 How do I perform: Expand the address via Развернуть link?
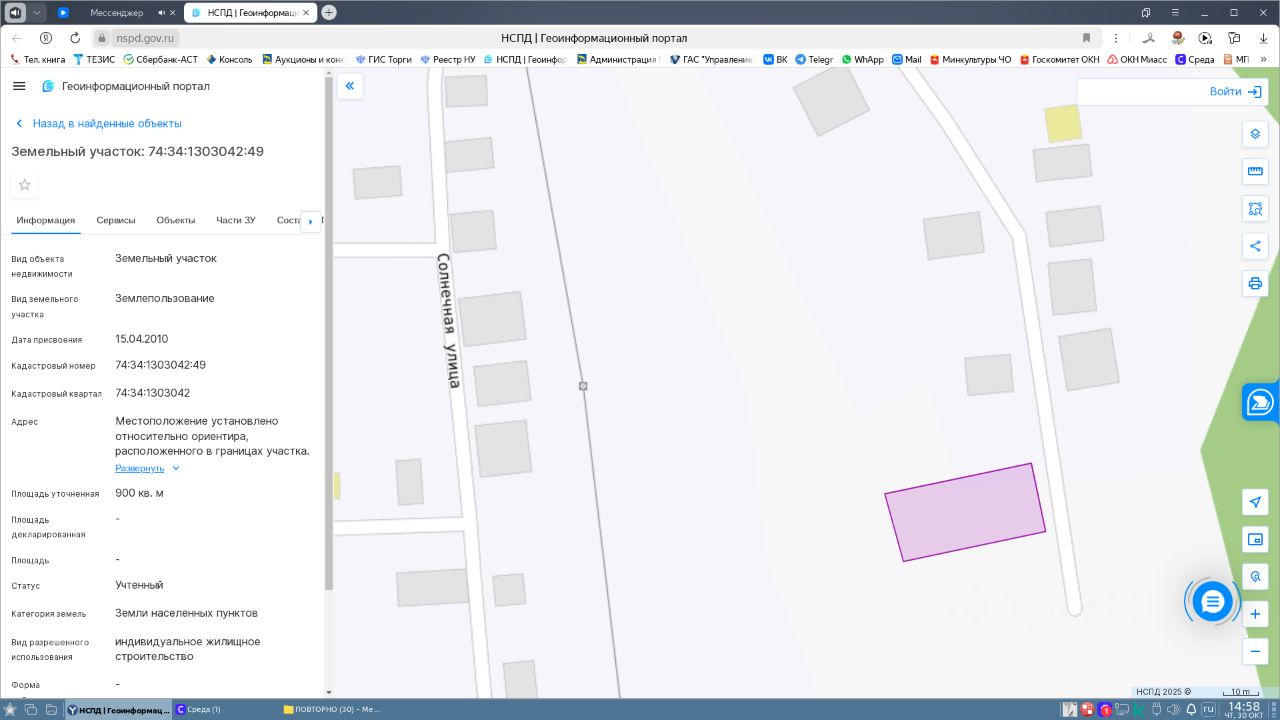click(140, 468)
